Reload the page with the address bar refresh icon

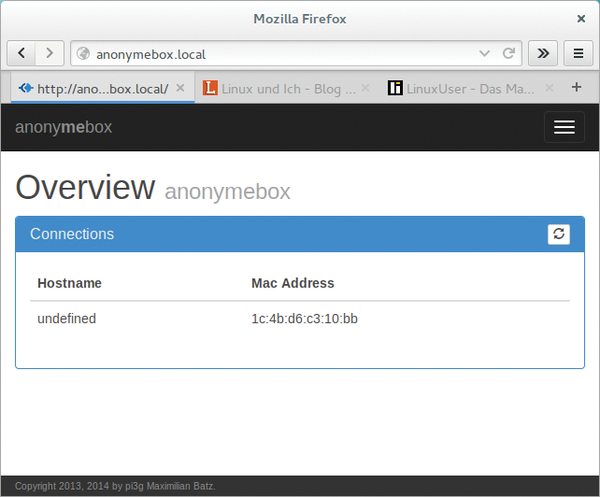pyautogui.click(x=509, y=53)
